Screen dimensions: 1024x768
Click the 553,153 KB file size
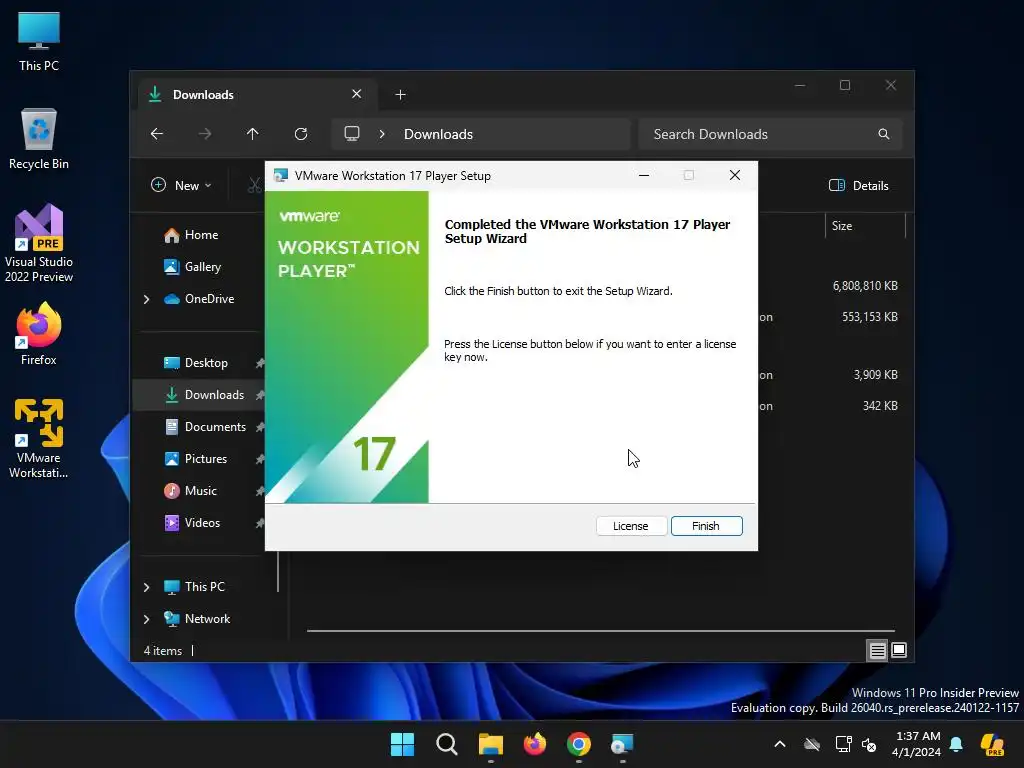tap(869, 317)
